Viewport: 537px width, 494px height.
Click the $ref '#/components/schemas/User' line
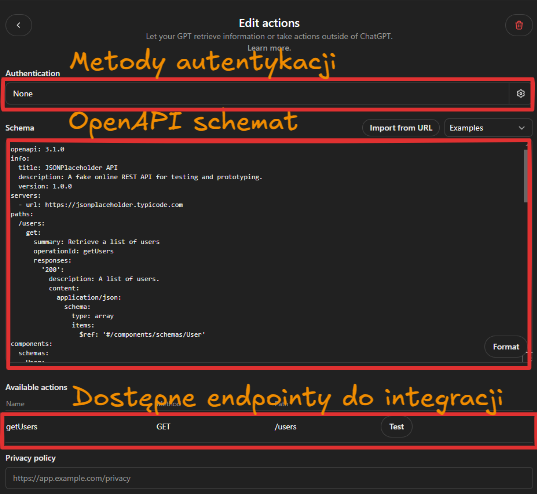[142, 334]
